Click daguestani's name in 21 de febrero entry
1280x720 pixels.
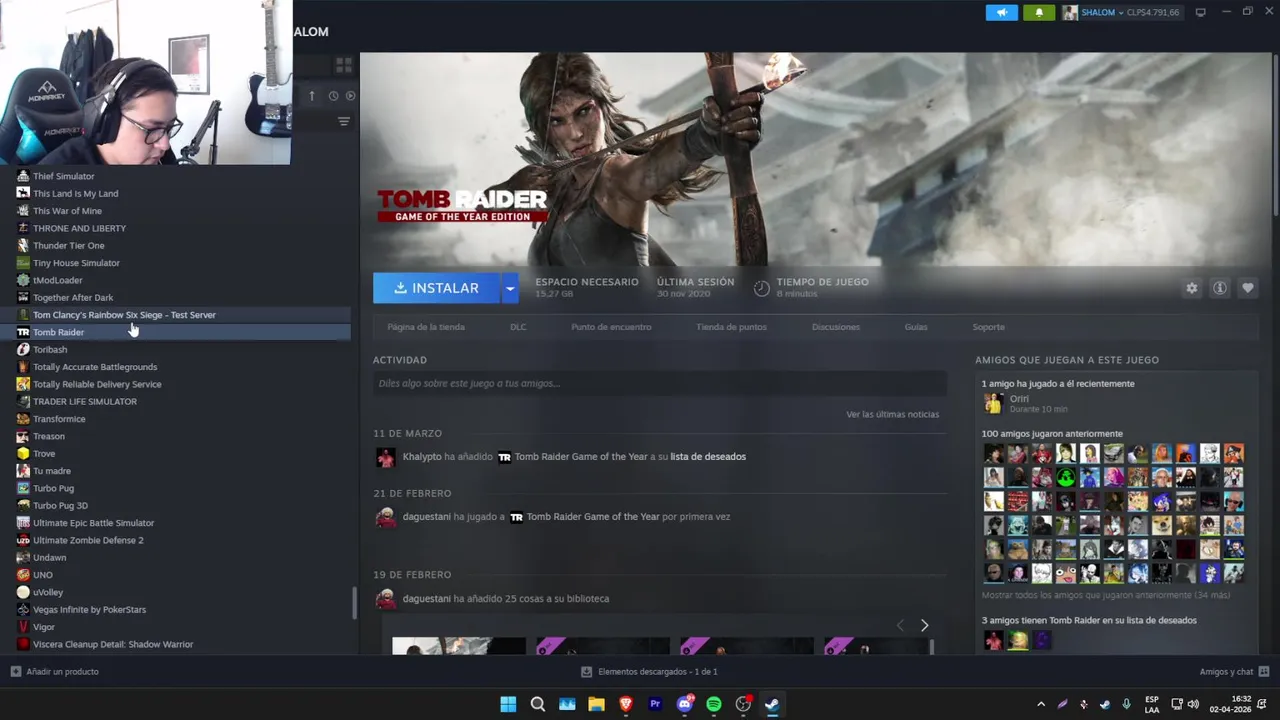[x=426, y=517]
